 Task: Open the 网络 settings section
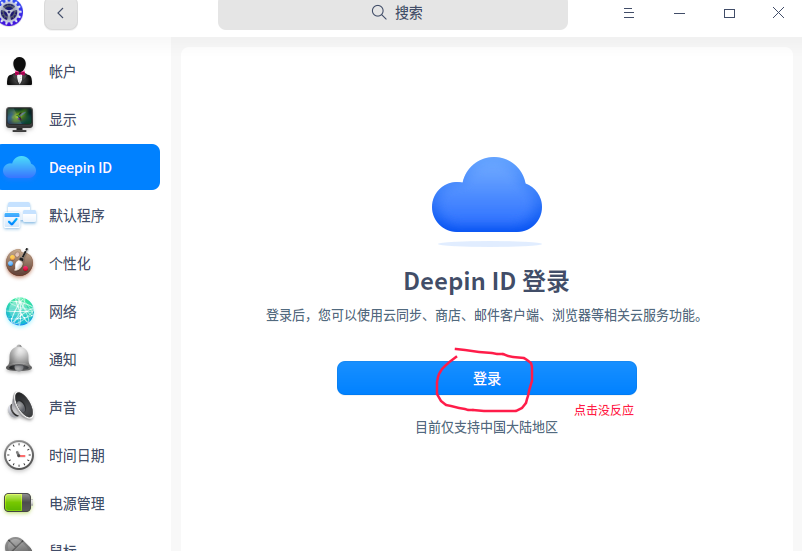click(62, 312)
